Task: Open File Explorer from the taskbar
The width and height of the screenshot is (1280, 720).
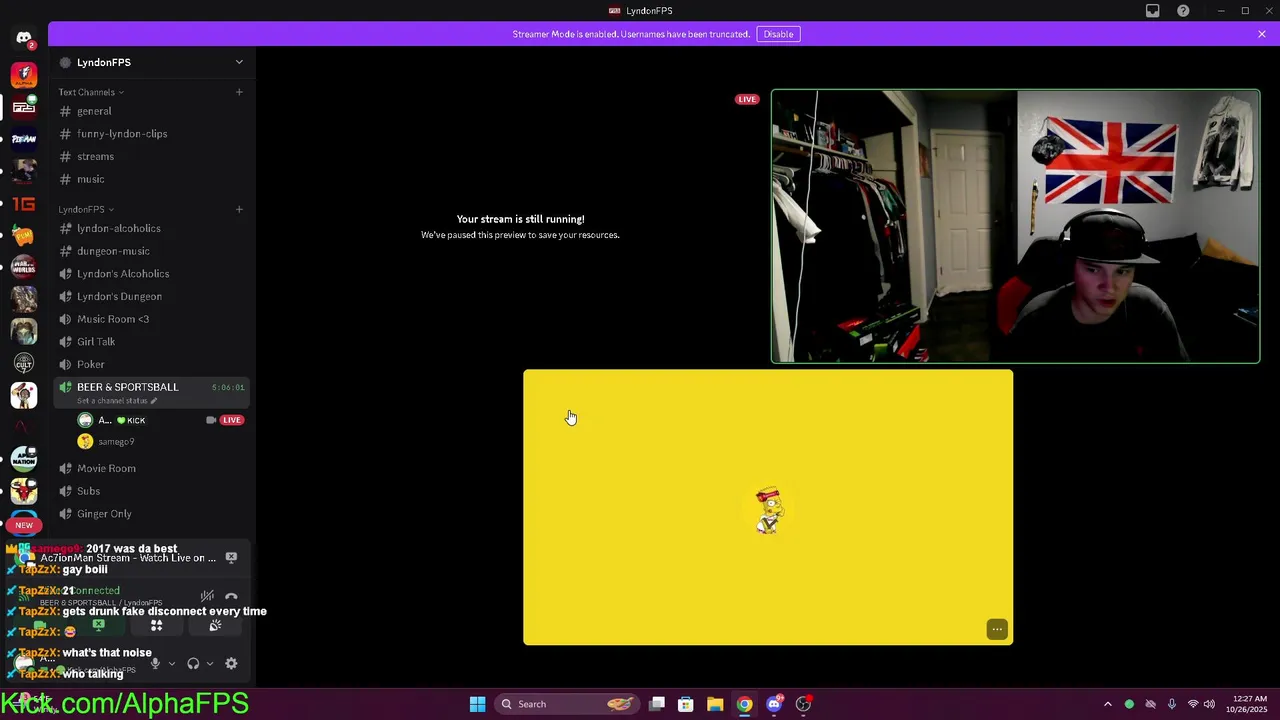Action: click(715, 704)
